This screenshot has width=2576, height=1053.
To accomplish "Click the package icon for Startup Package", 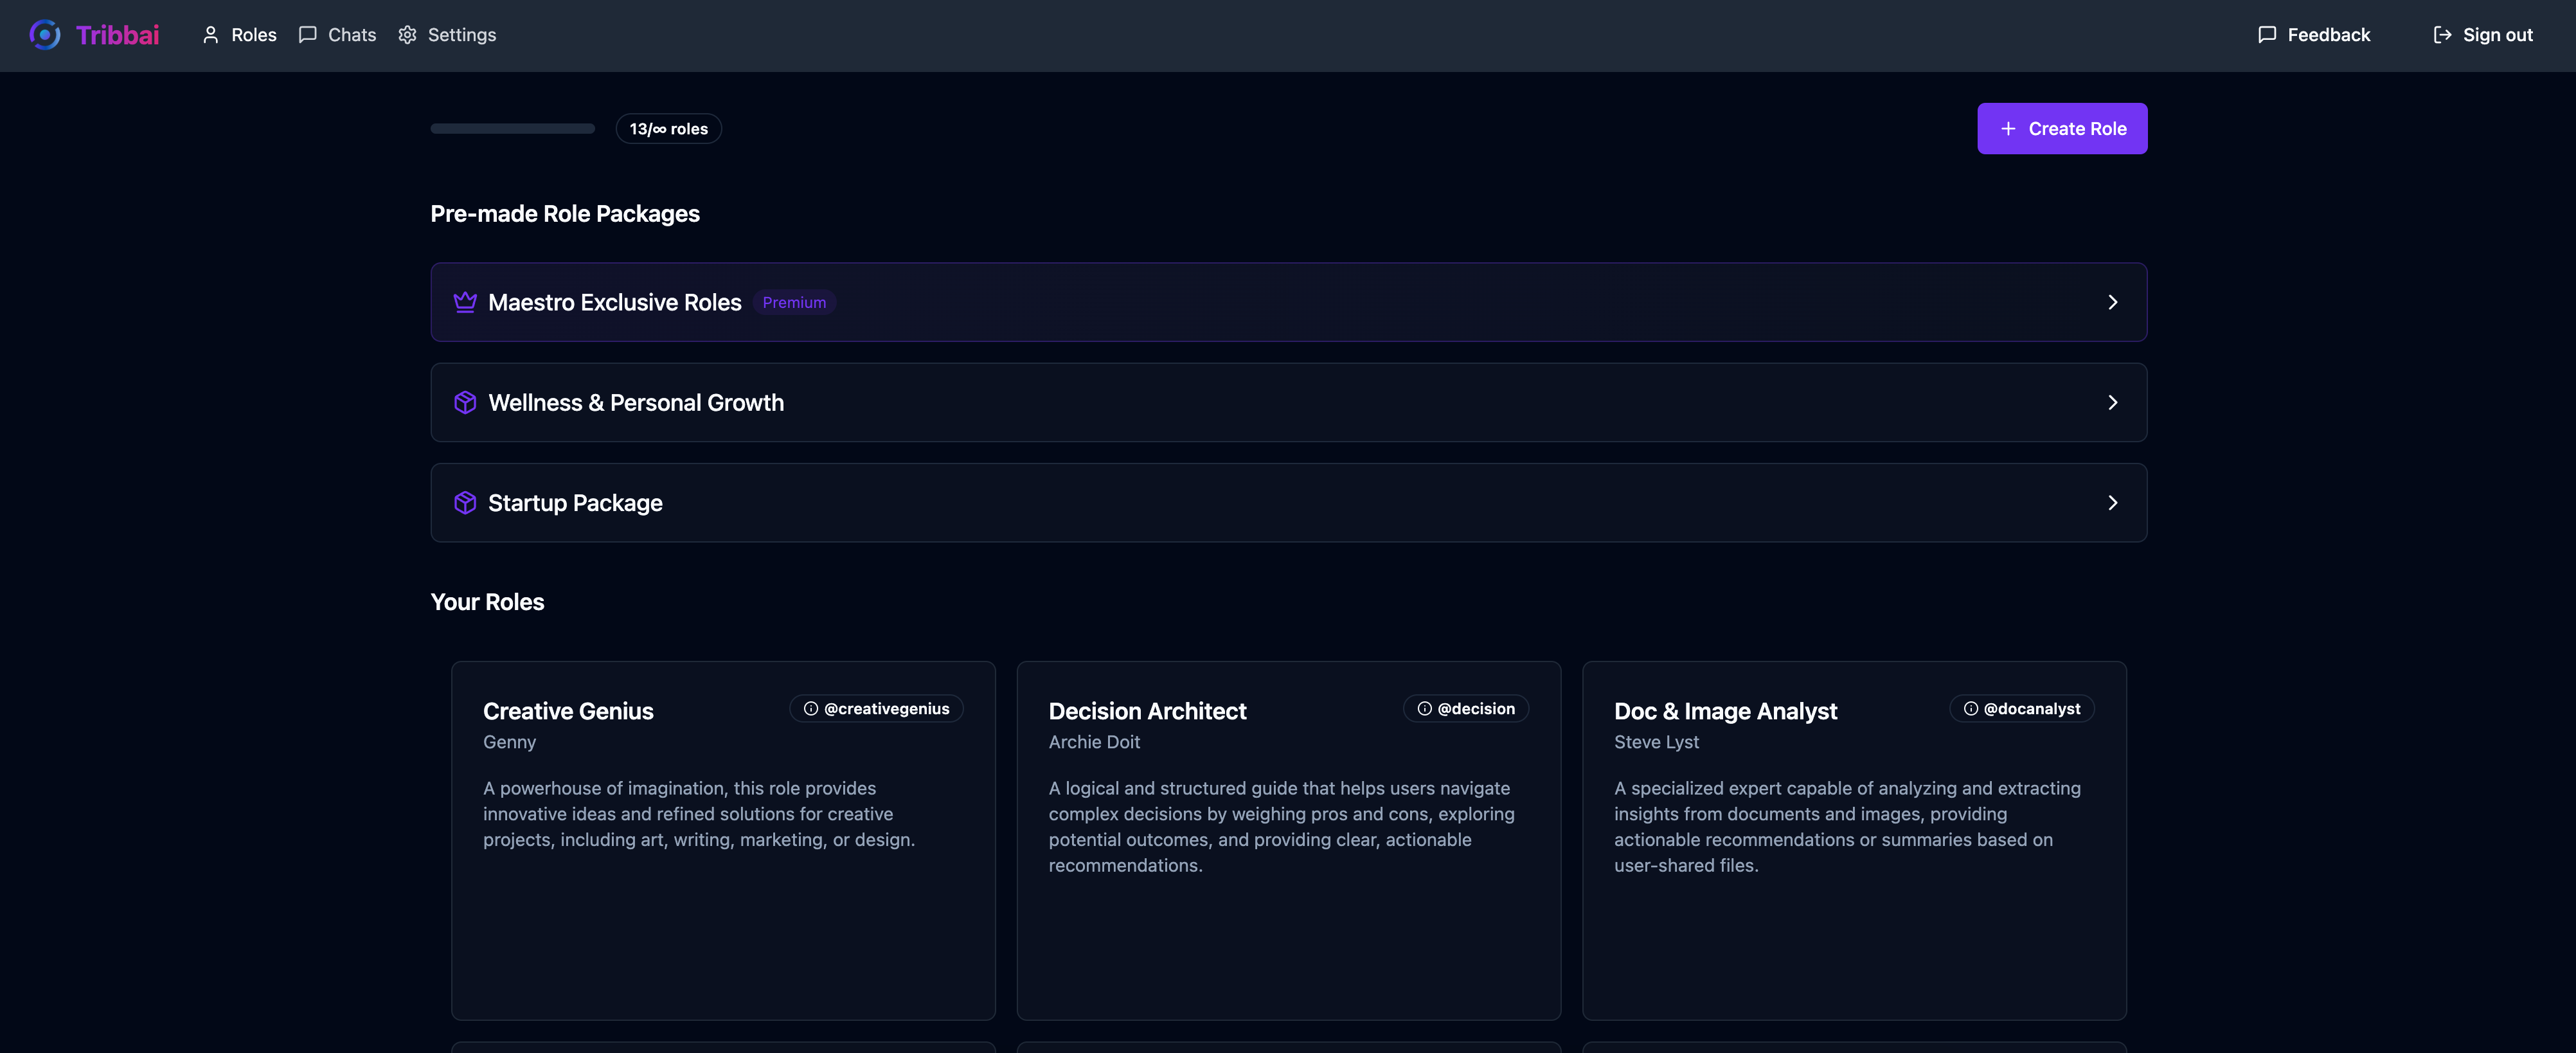I will coord(465,503).
